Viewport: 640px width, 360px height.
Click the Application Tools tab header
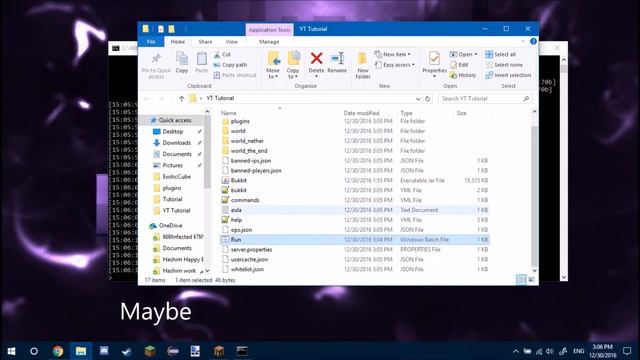pyautogui.click(x=269, y=30)
